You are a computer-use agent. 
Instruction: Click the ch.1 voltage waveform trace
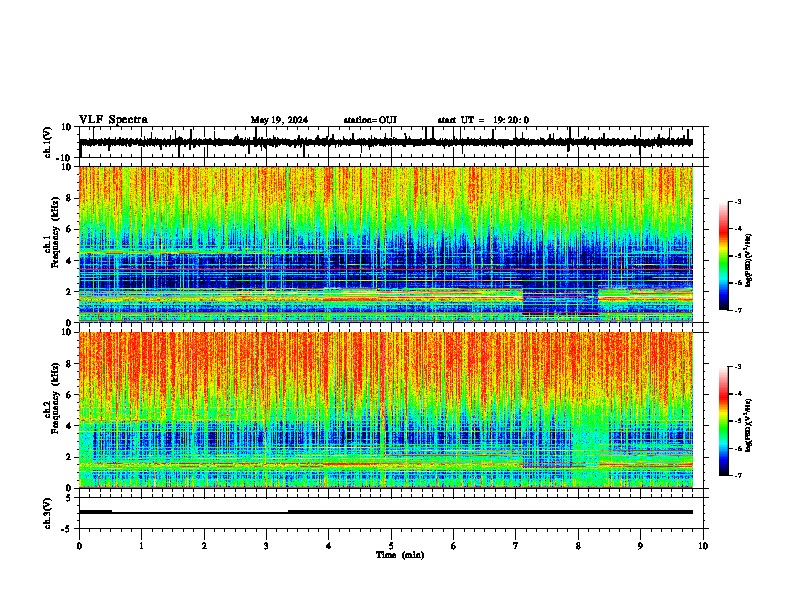coord(385,142)
